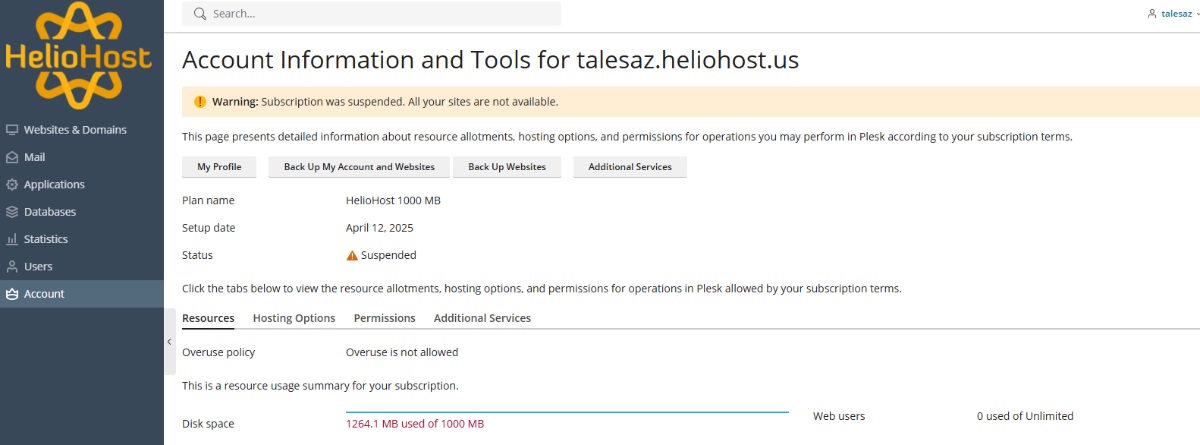Click the Websites & Domains monitor icon

[x=12, y=130]
